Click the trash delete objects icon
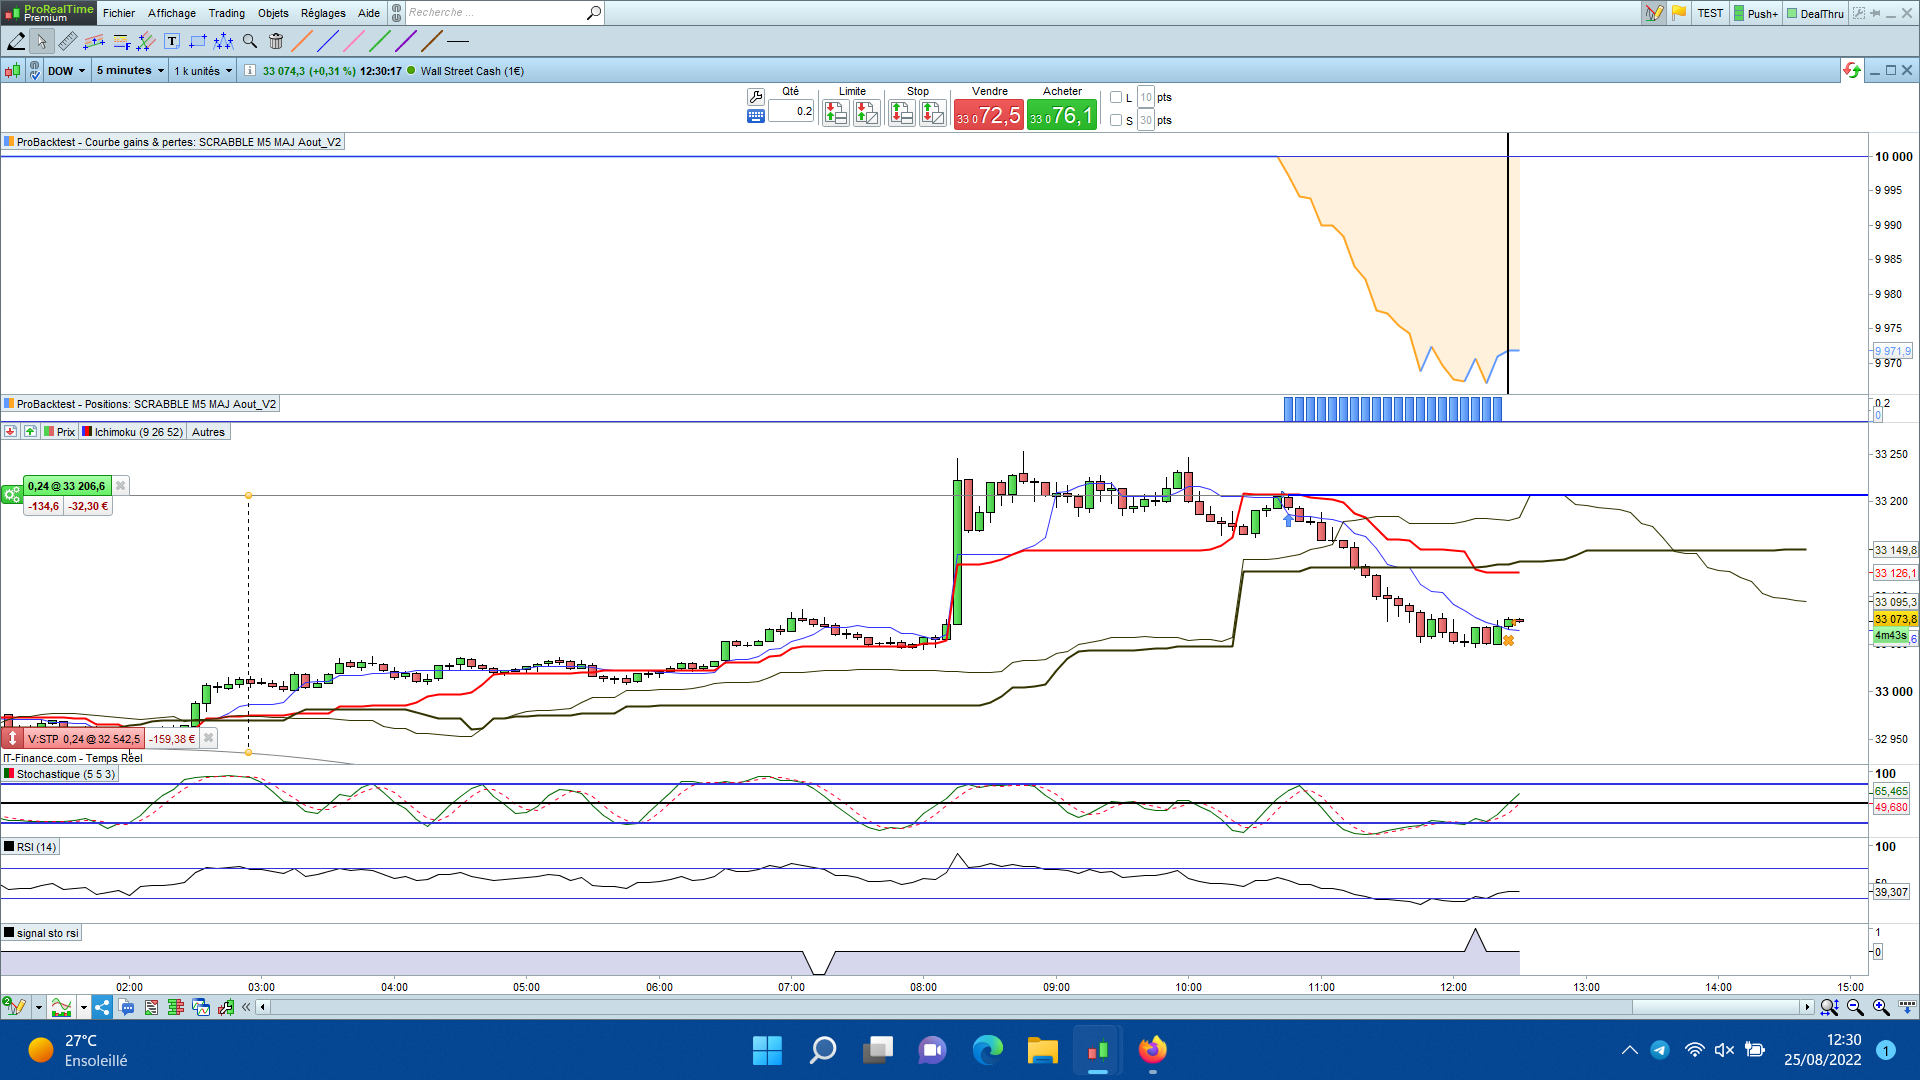 point(276,41)
